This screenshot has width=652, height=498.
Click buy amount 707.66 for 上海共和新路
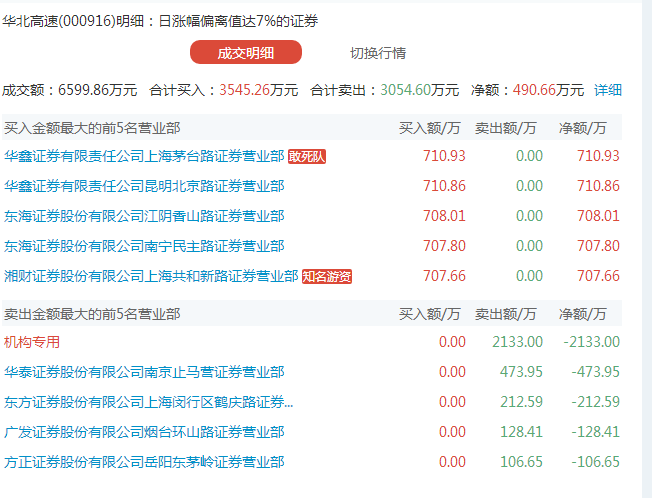444,276
